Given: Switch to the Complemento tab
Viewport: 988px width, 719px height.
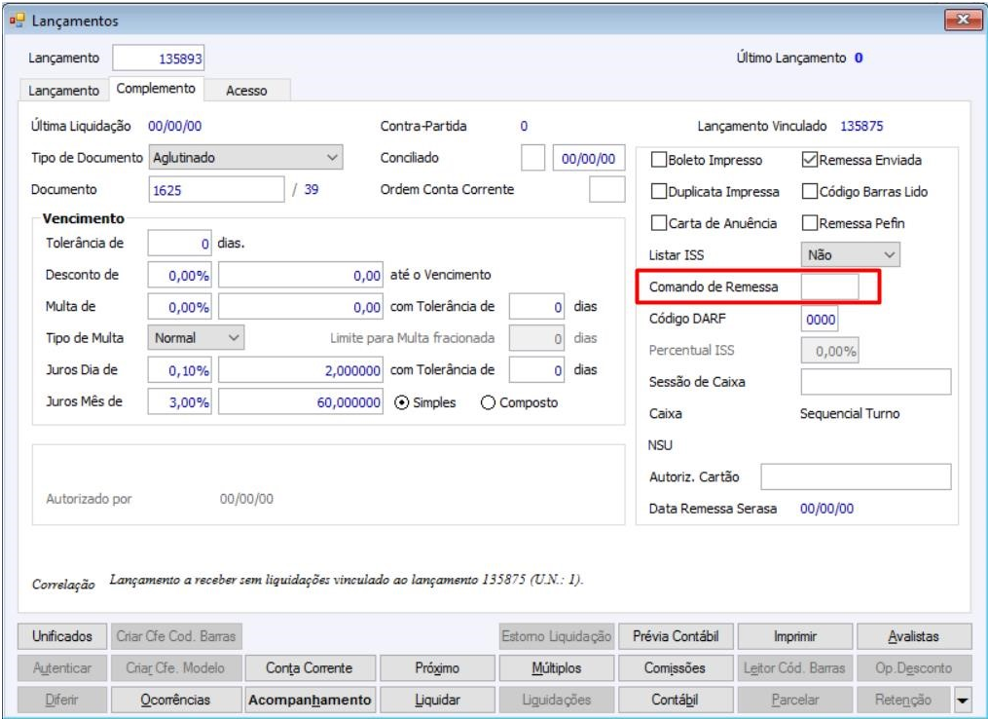Looking at the screenshot, I should 156,89.
